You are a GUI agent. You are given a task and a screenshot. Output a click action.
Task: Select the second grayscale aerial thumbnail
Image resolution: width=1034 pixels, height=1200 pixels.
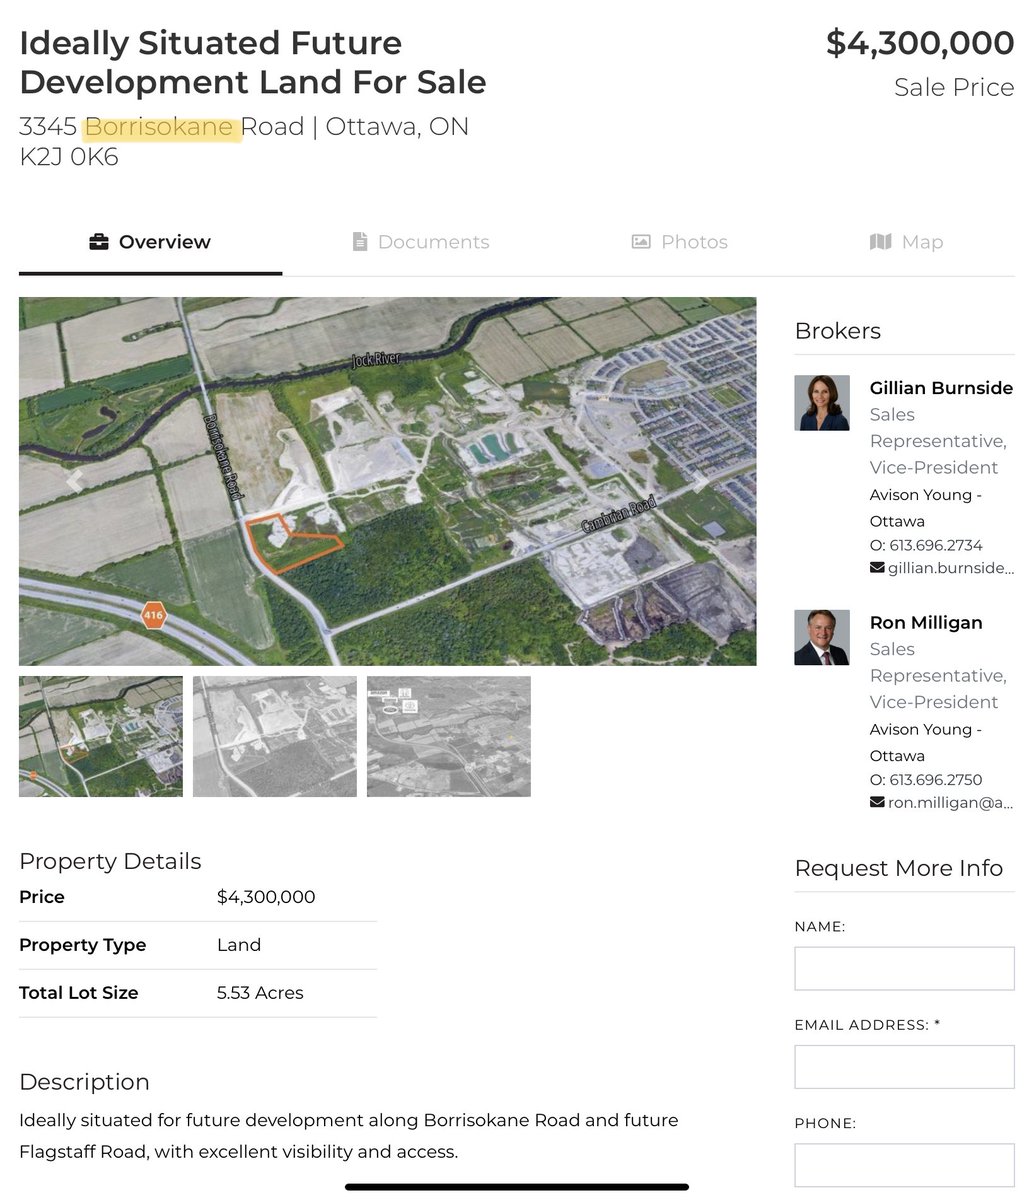(275, 736)
